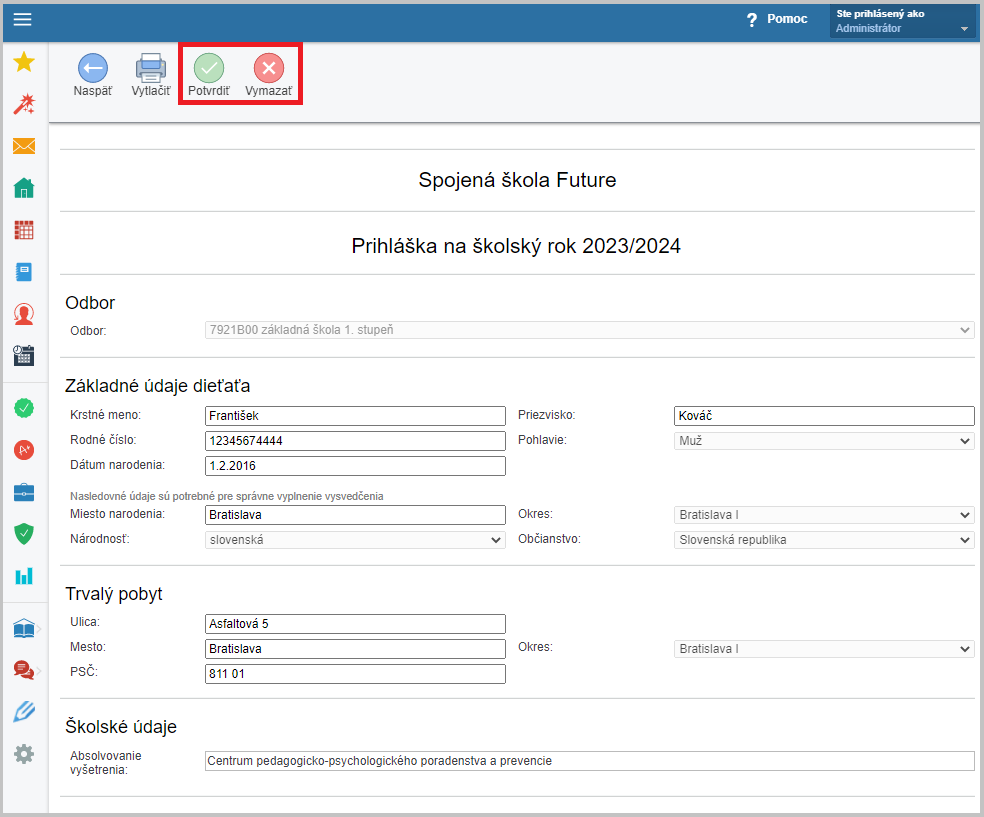Expand the Odbor dropdown
The image size is (984, 817).
coord(589,330)
